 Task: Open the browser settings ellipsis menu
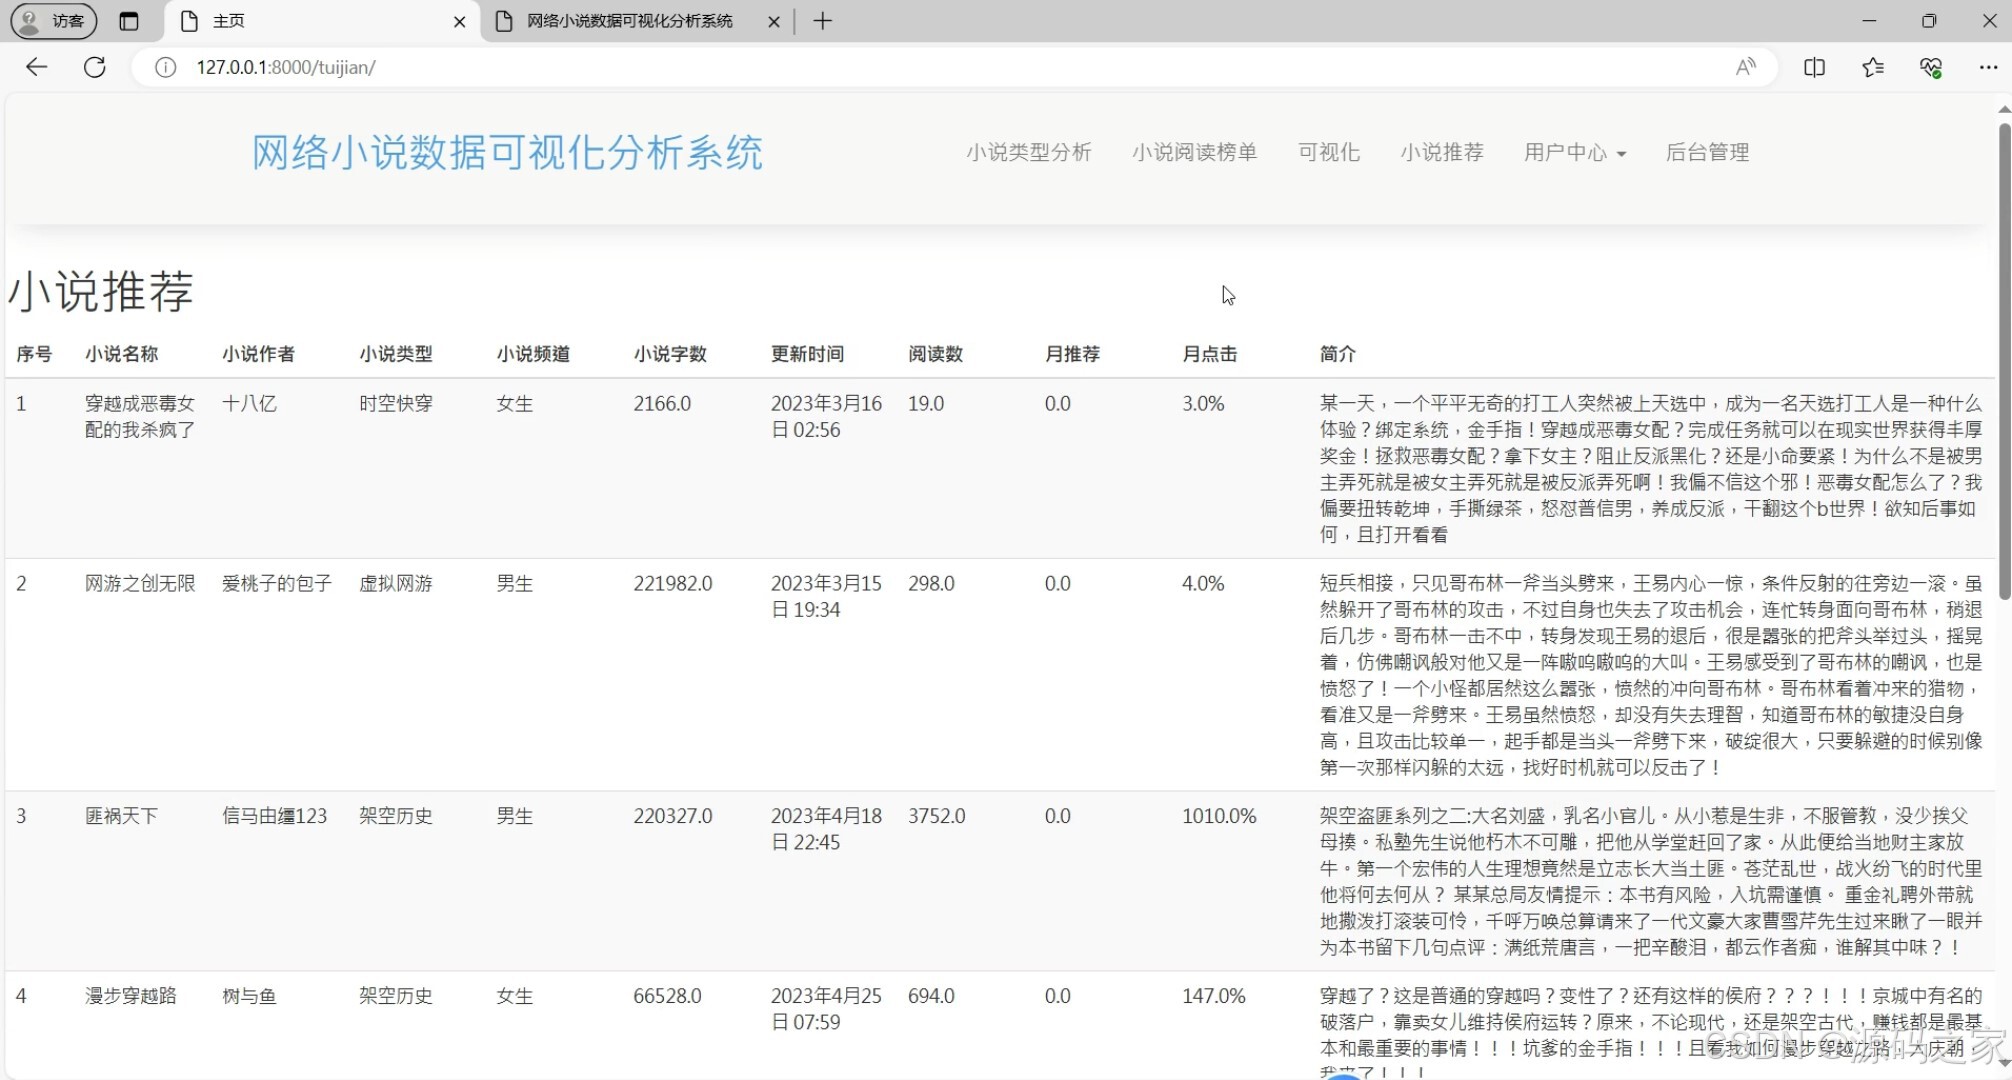click(1988, 67)
